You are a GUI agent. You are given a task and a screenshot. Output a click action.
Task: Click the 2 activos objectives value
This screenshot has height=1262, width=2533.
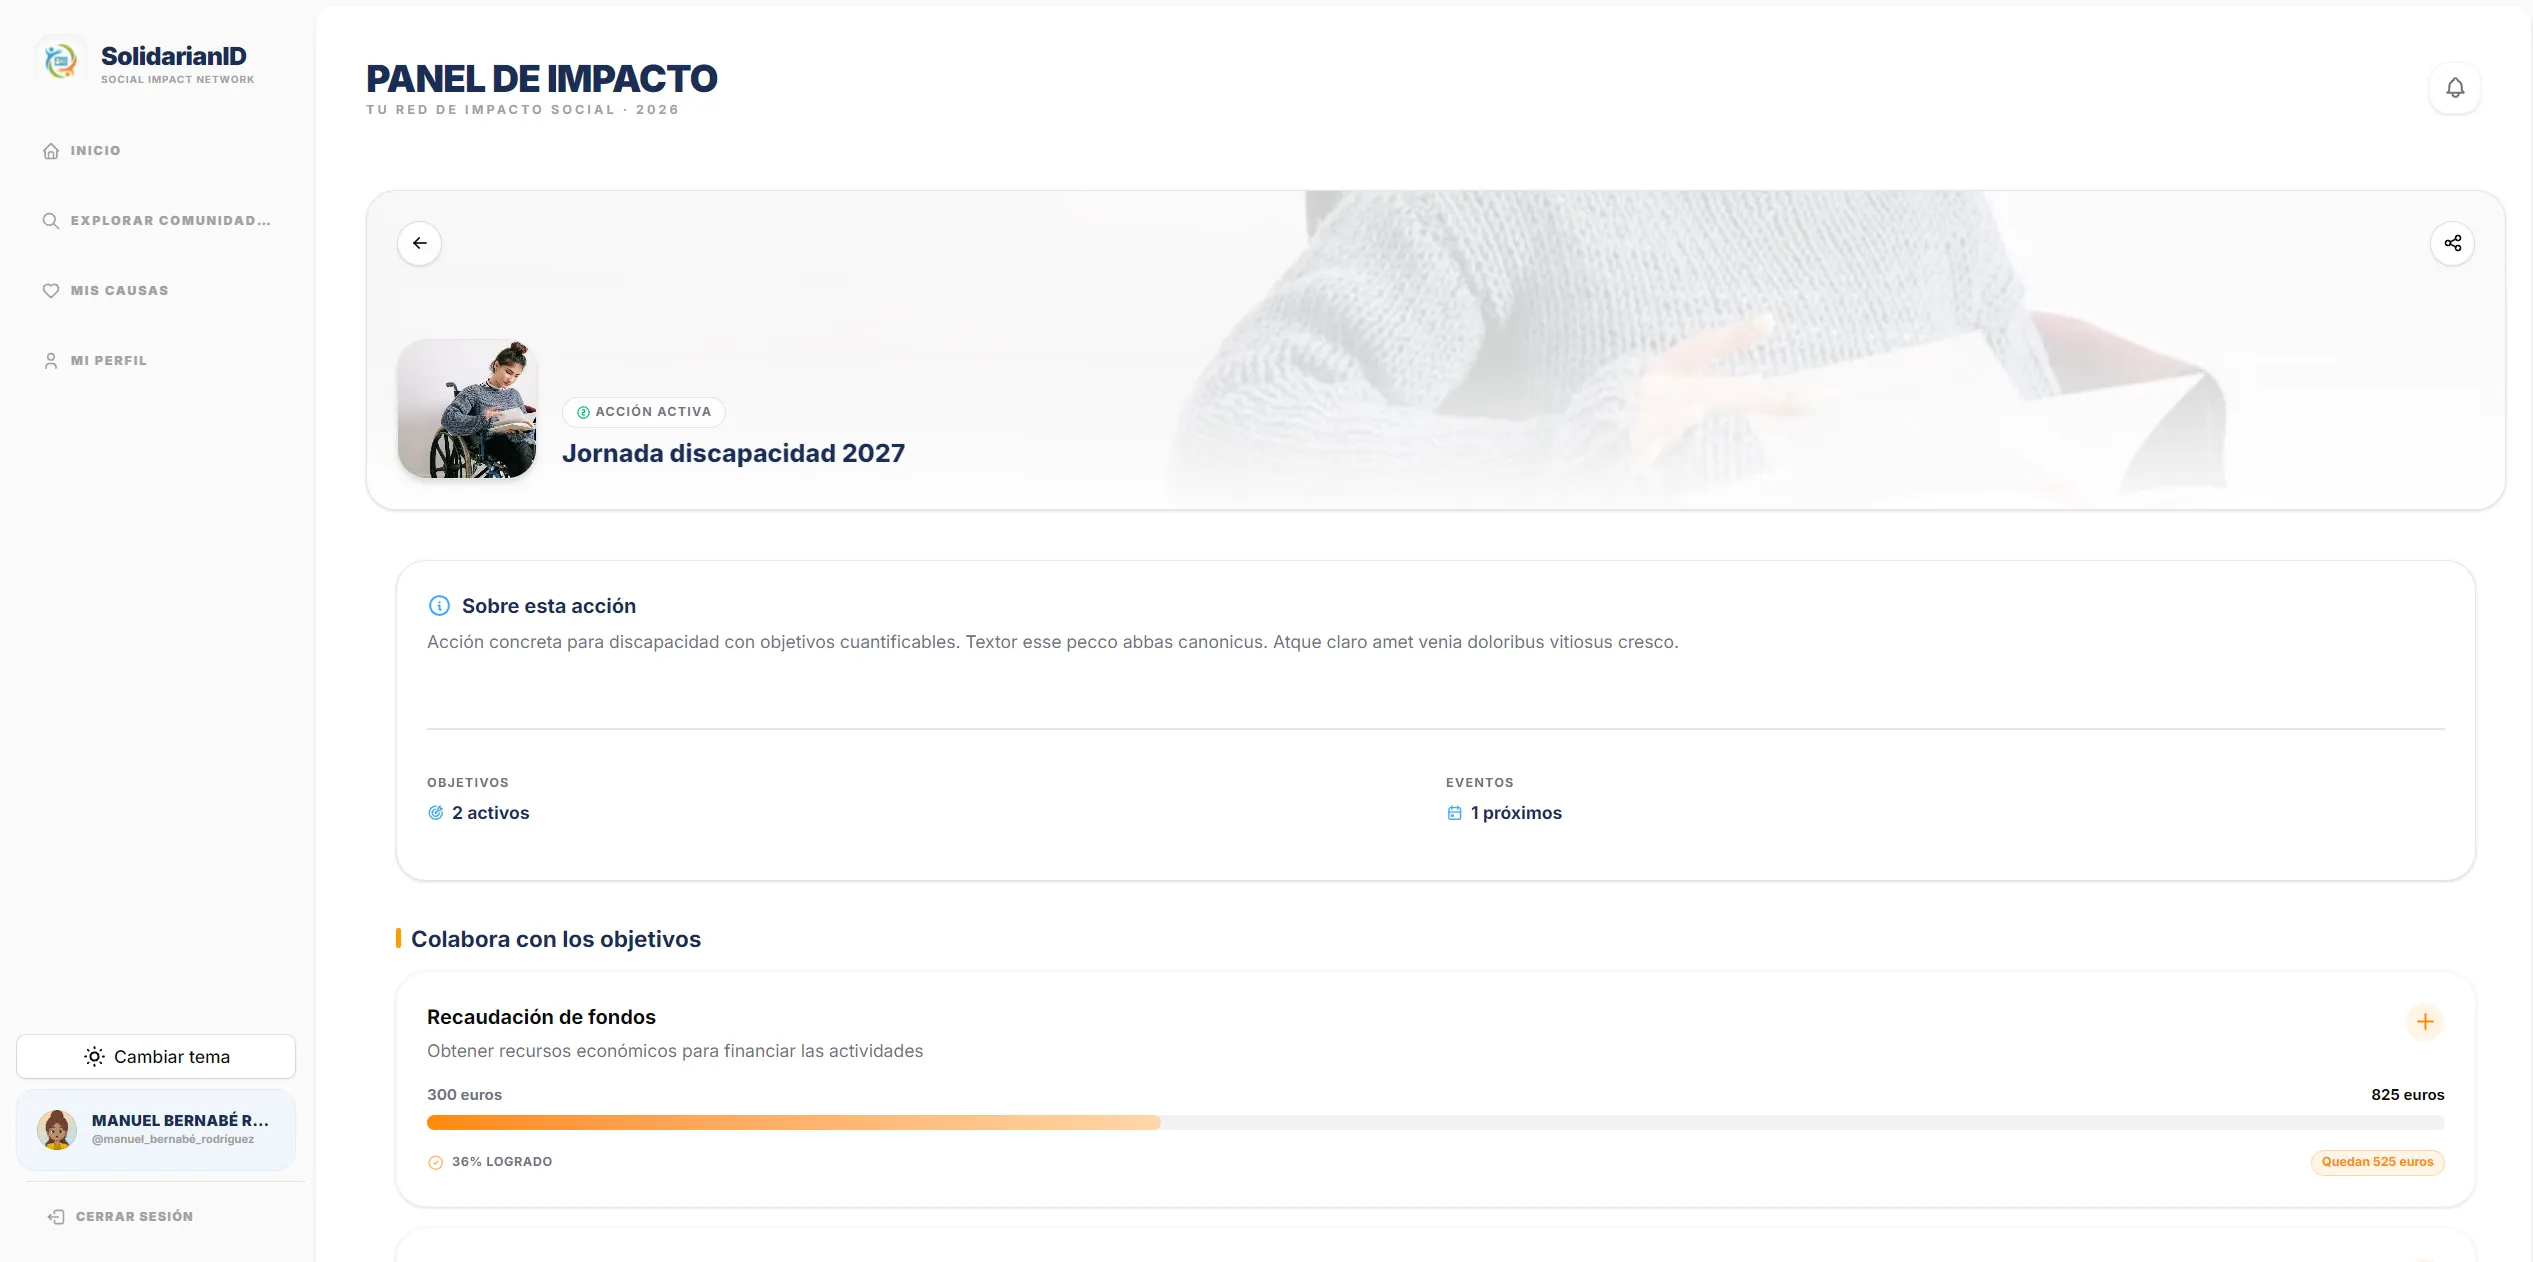[x=490, y=813]
